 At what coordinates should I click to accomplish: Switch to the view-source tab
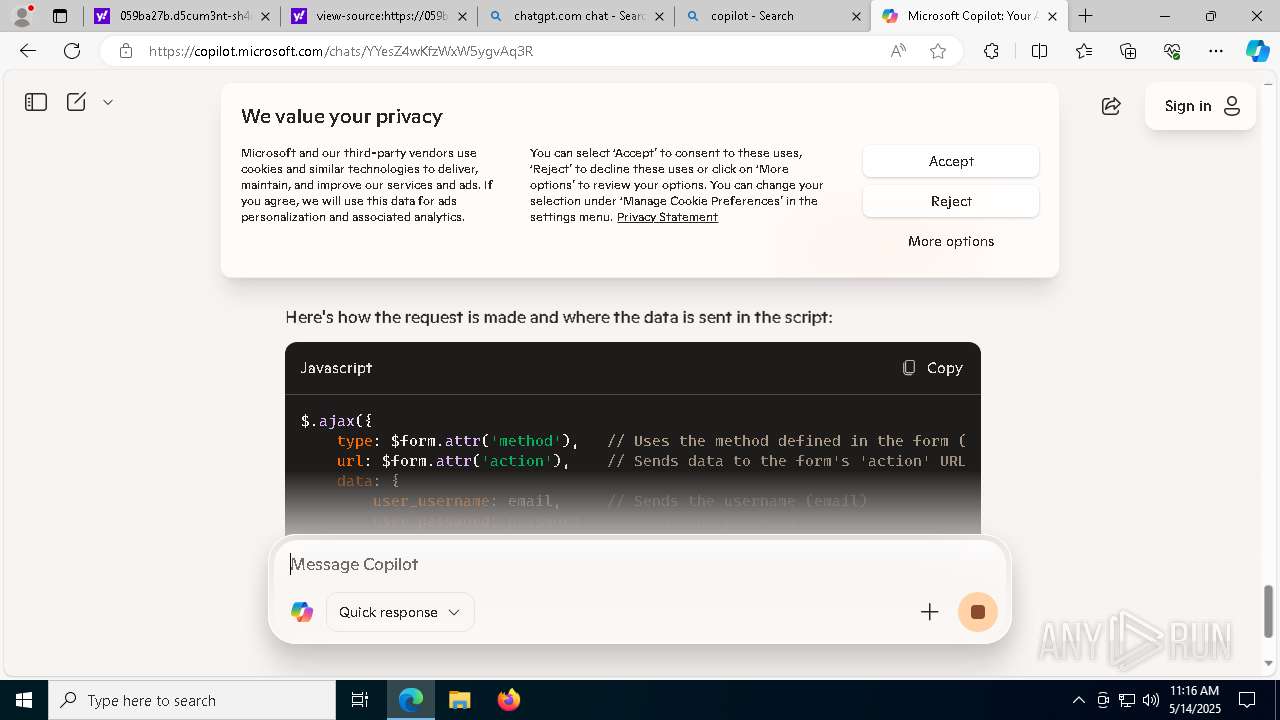(x=378, y=16)
